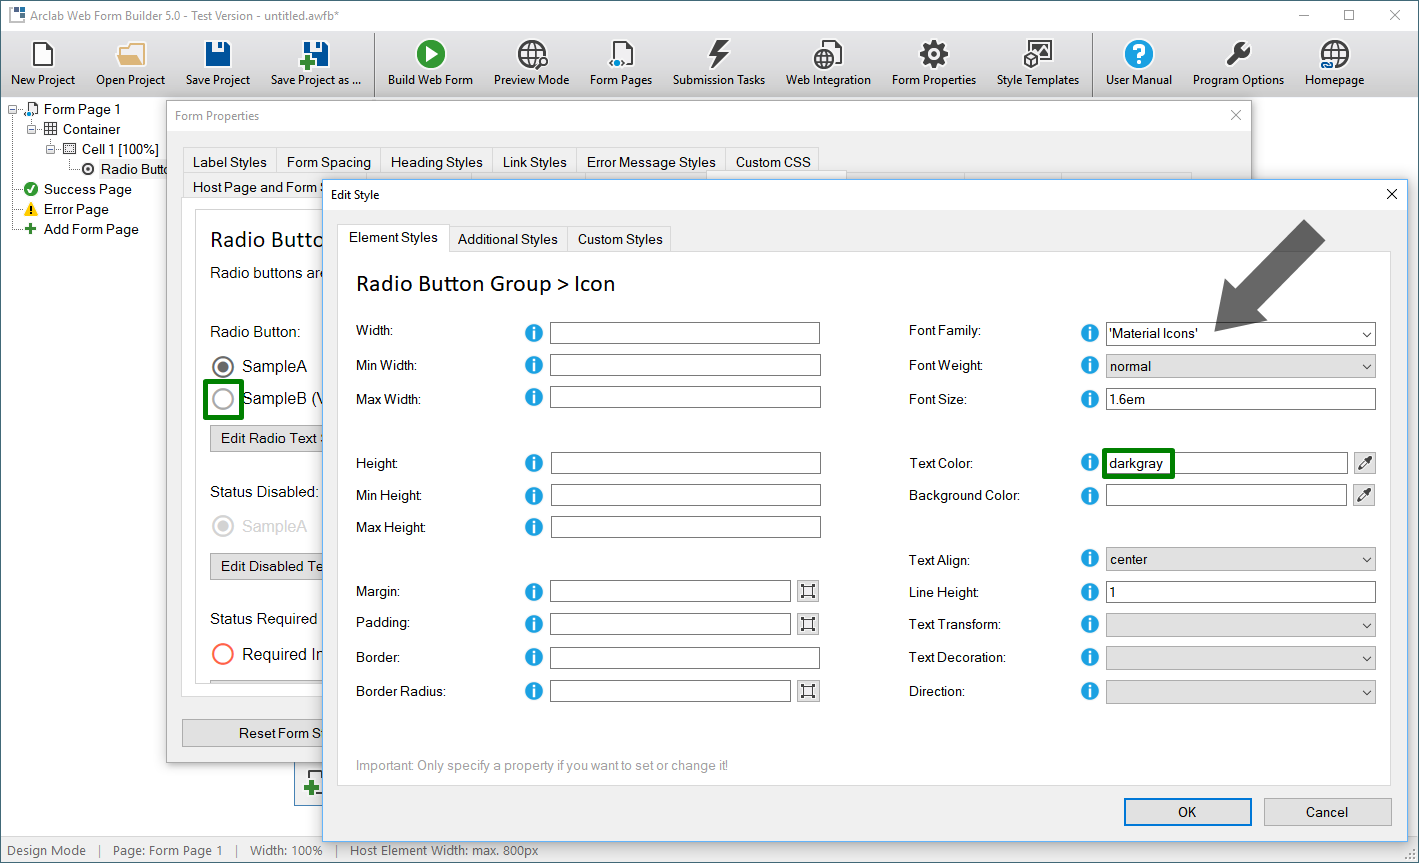Open Form Properties
1419x863 pixels.
point(933,62)
